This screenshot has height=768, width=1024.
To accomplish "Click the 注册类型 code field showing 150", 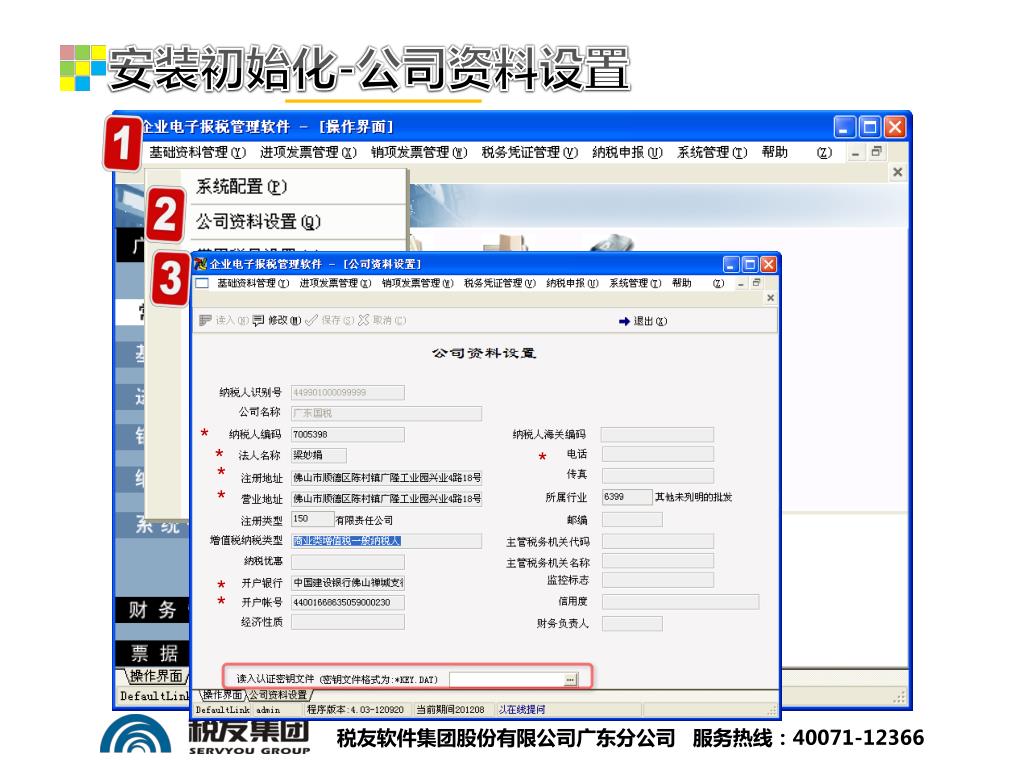I will point(312,519).
